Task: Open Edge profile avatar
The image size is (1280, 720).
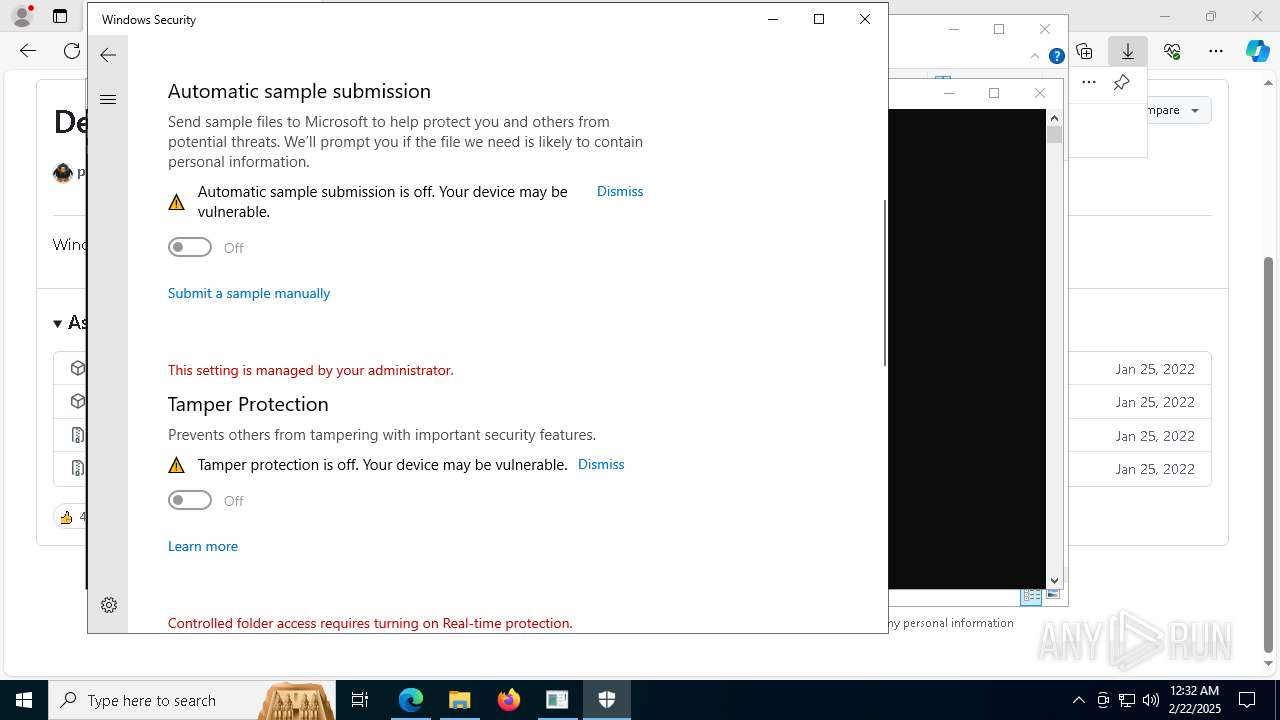Action: (21, 16)
